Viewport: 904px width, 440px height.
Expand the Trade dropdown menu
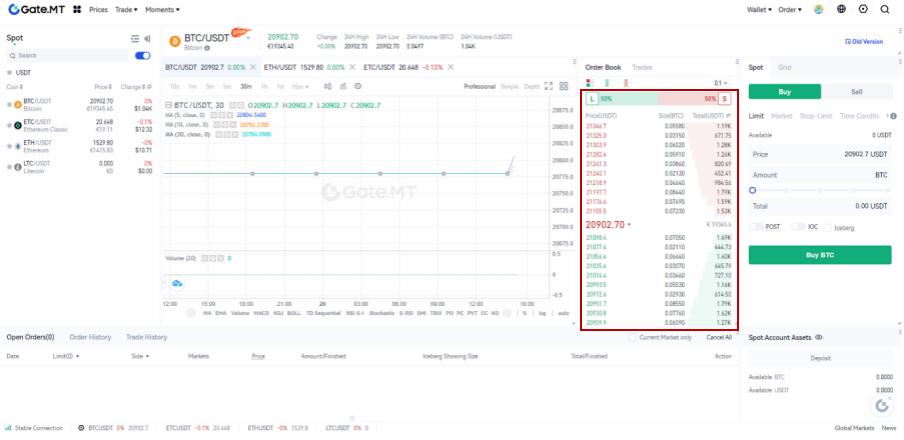(x=127, y=9)
